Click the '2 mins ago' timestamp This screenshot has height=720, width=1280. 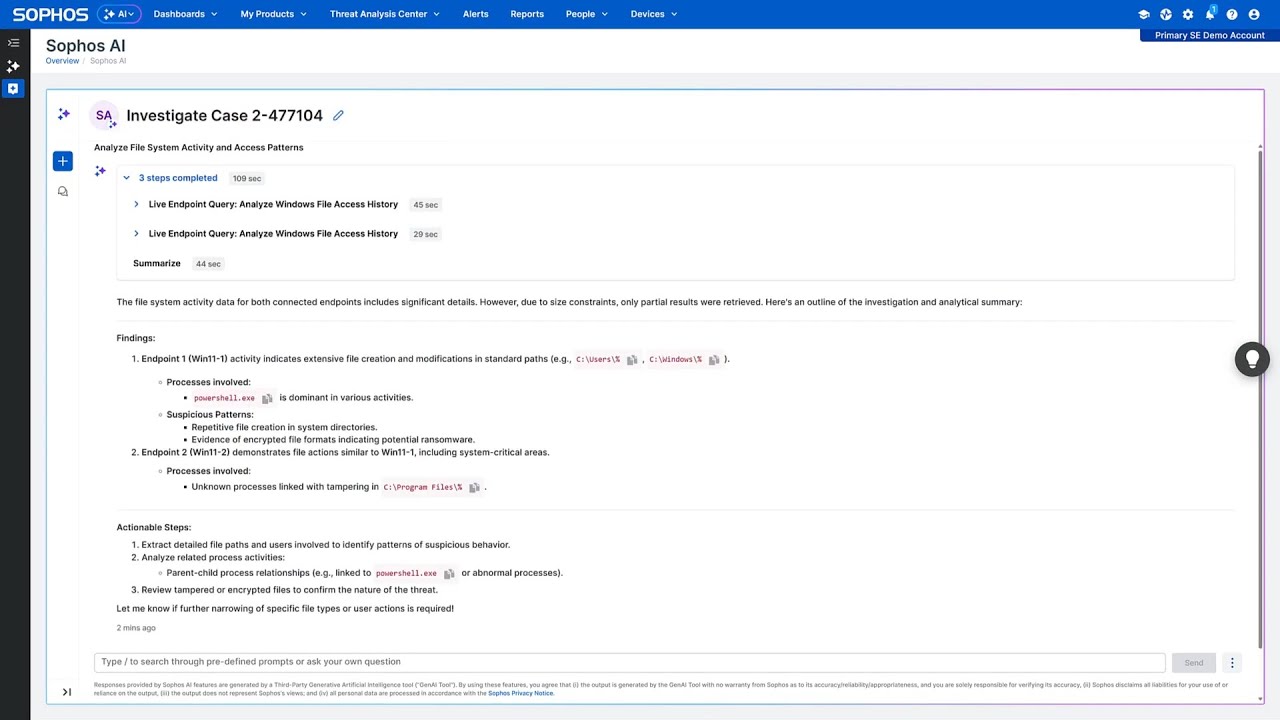pos(136,628)
